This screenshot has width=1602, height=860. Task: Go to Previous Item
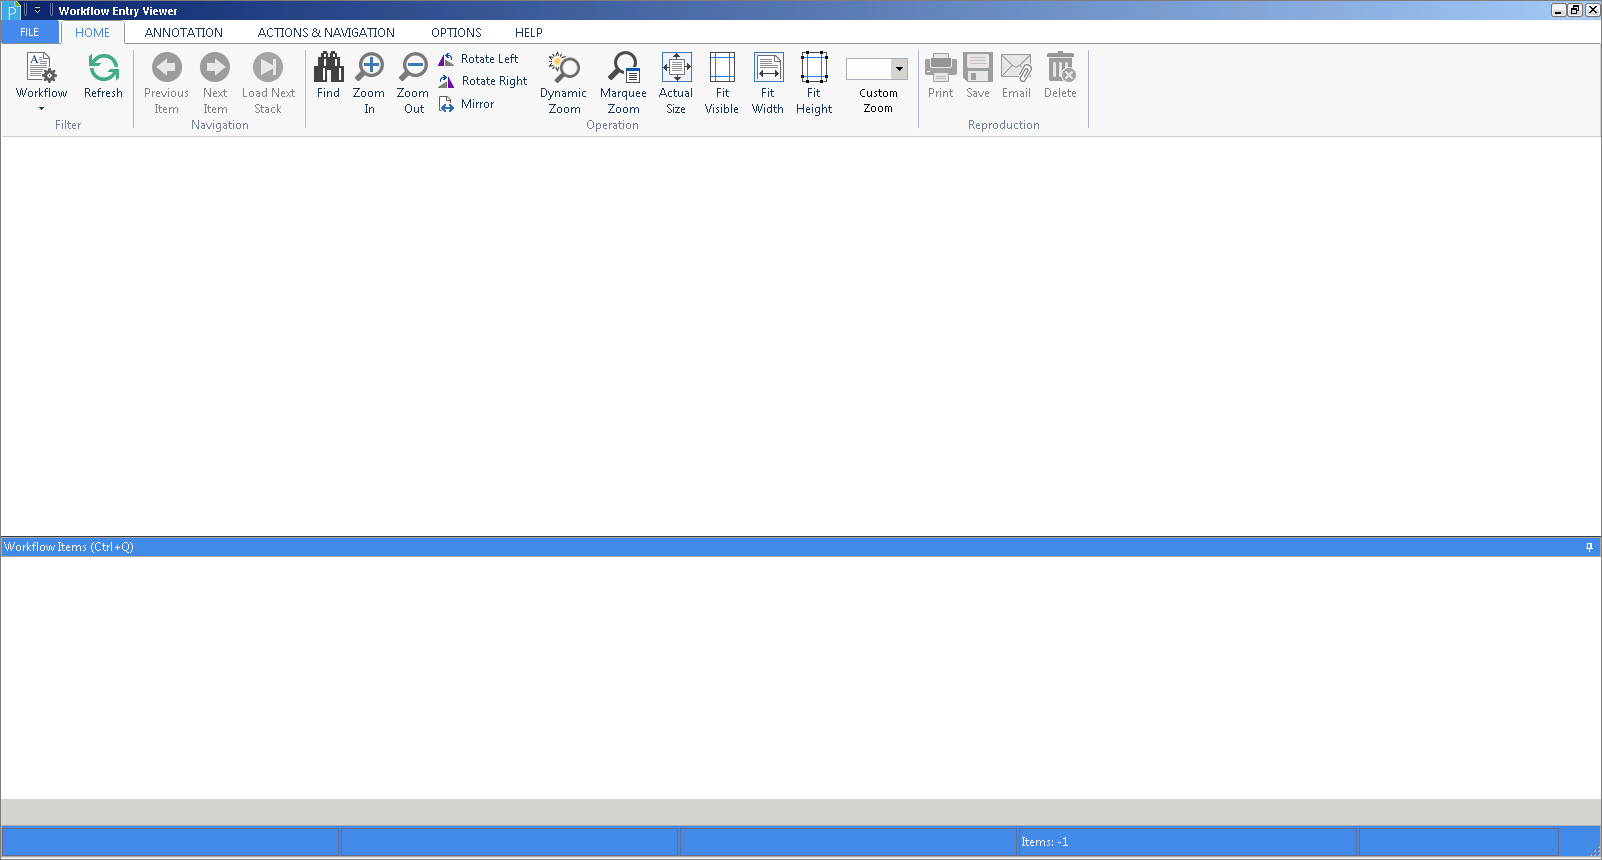click(166, 83)
